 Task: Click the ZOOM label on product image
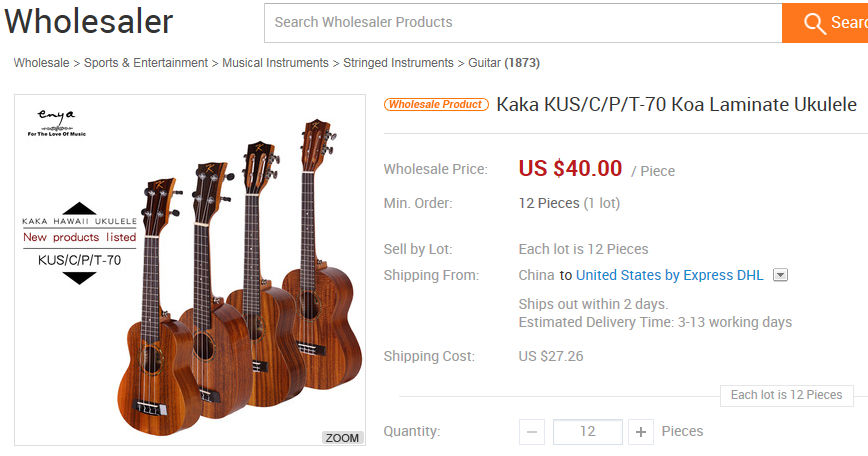click(342, 438)
